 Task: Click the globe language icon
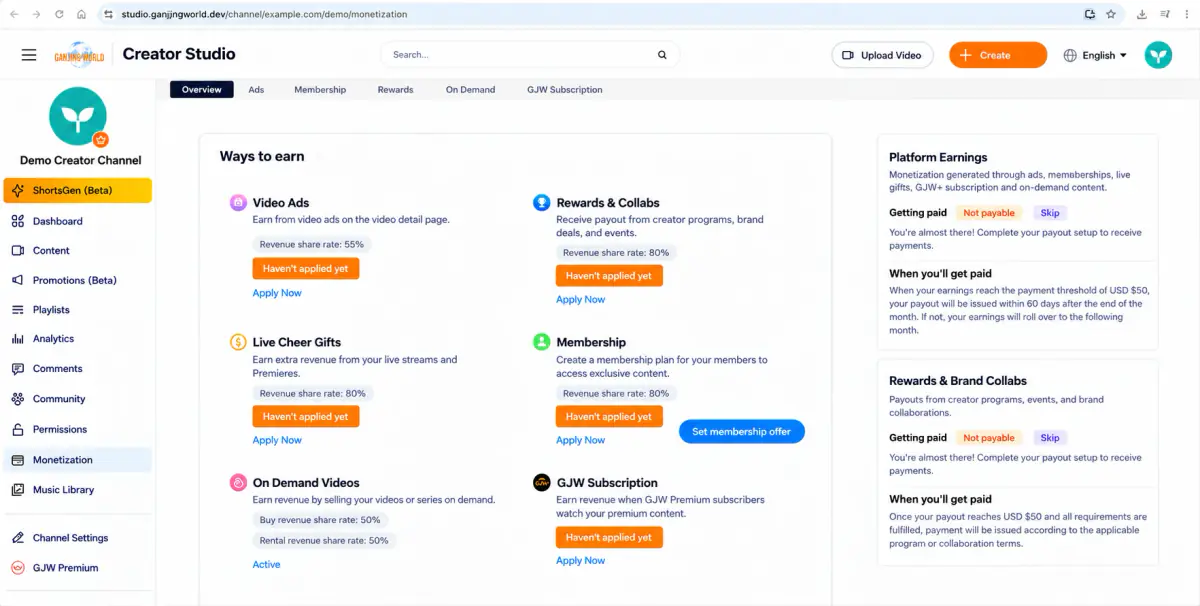[x=1070, y=55]
